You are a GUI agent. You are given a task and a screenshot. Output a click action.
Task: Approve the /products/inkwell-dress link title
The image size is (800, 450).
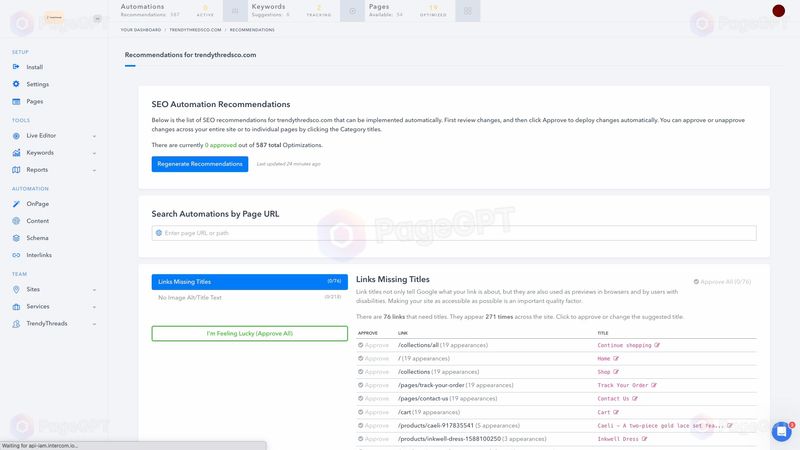[x=373, y=439]
